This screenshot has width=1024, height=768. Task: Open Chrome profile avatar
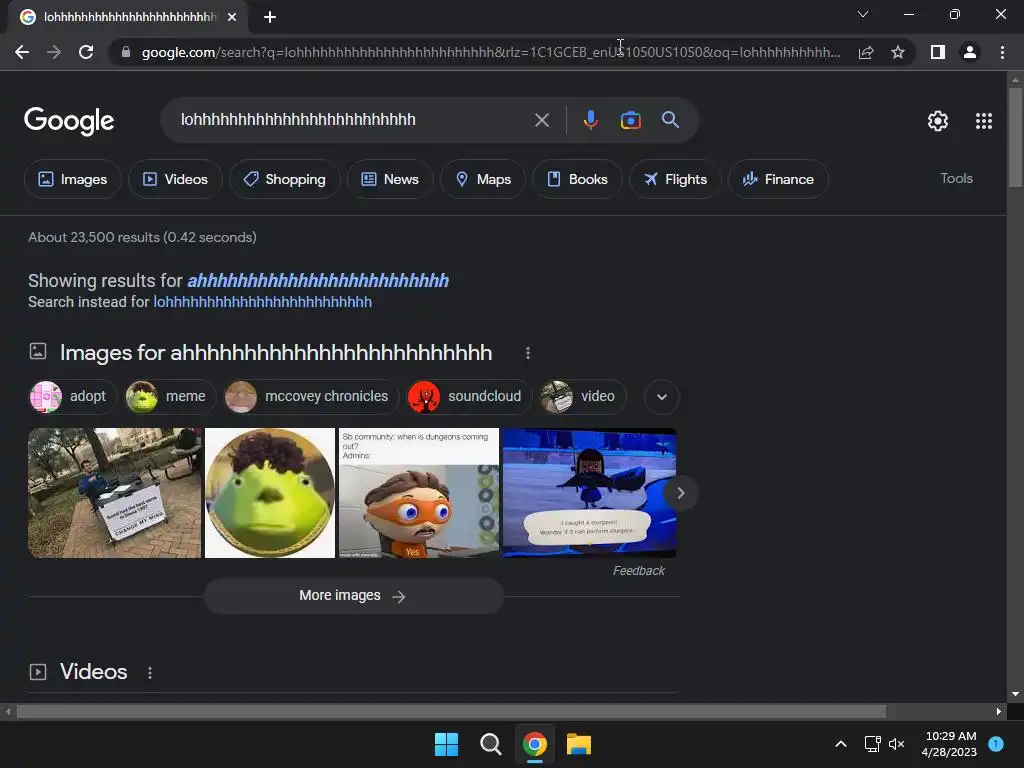[970, 52]
